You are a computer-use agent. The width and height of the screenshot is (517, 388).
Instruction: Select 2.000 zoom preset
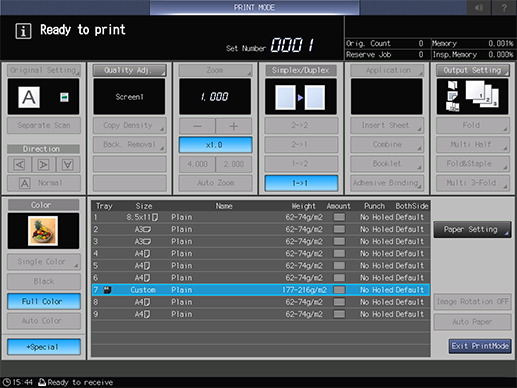[x=234, y=164]
